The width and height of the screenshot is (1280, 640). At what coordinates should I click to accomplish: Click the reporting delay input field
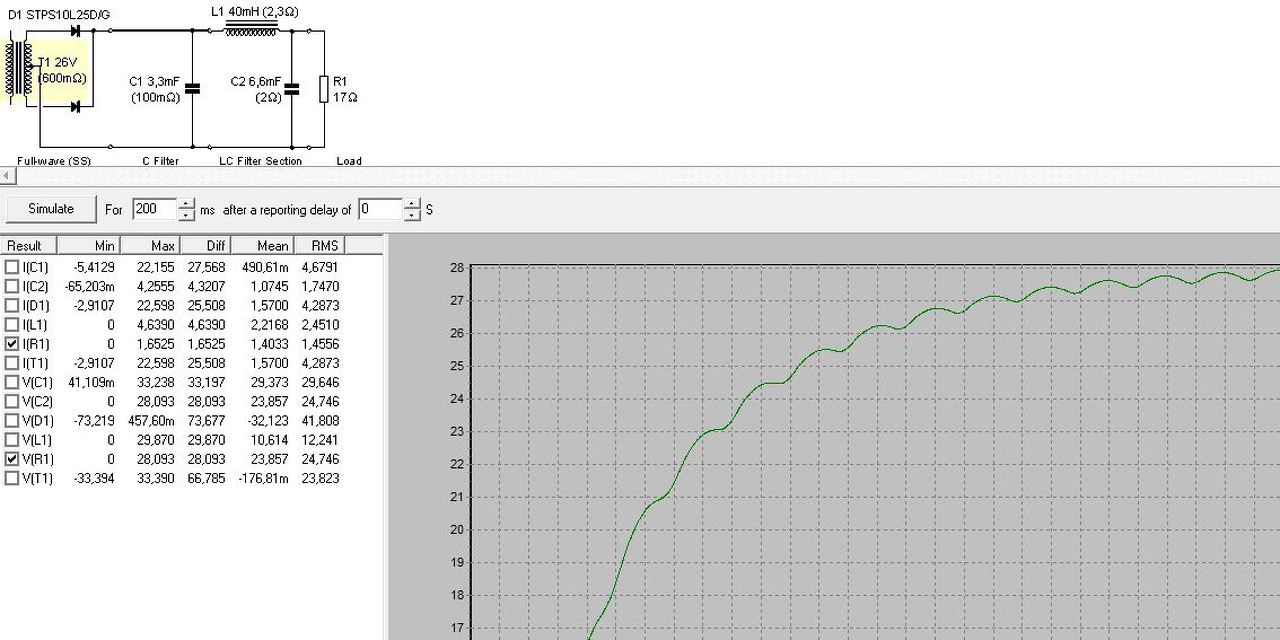tap(380, 209)
